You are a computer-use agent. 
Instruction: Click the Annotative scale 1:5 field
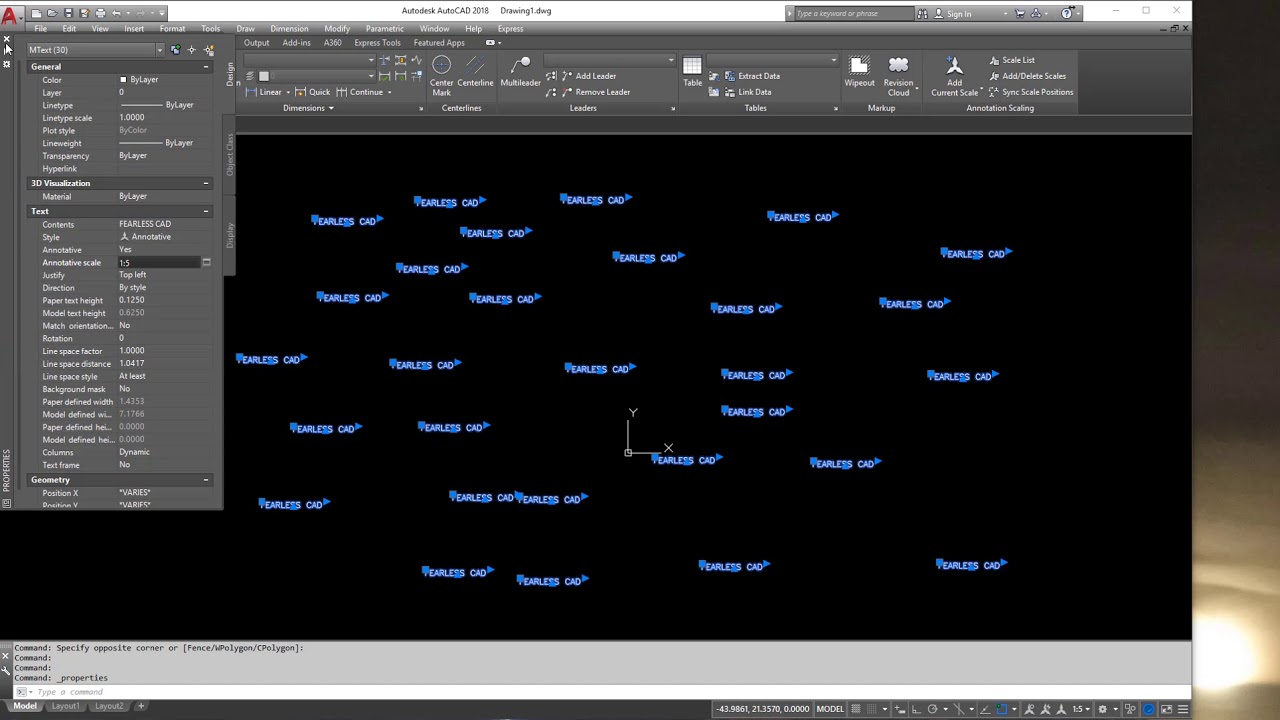[x=158, y=263]
